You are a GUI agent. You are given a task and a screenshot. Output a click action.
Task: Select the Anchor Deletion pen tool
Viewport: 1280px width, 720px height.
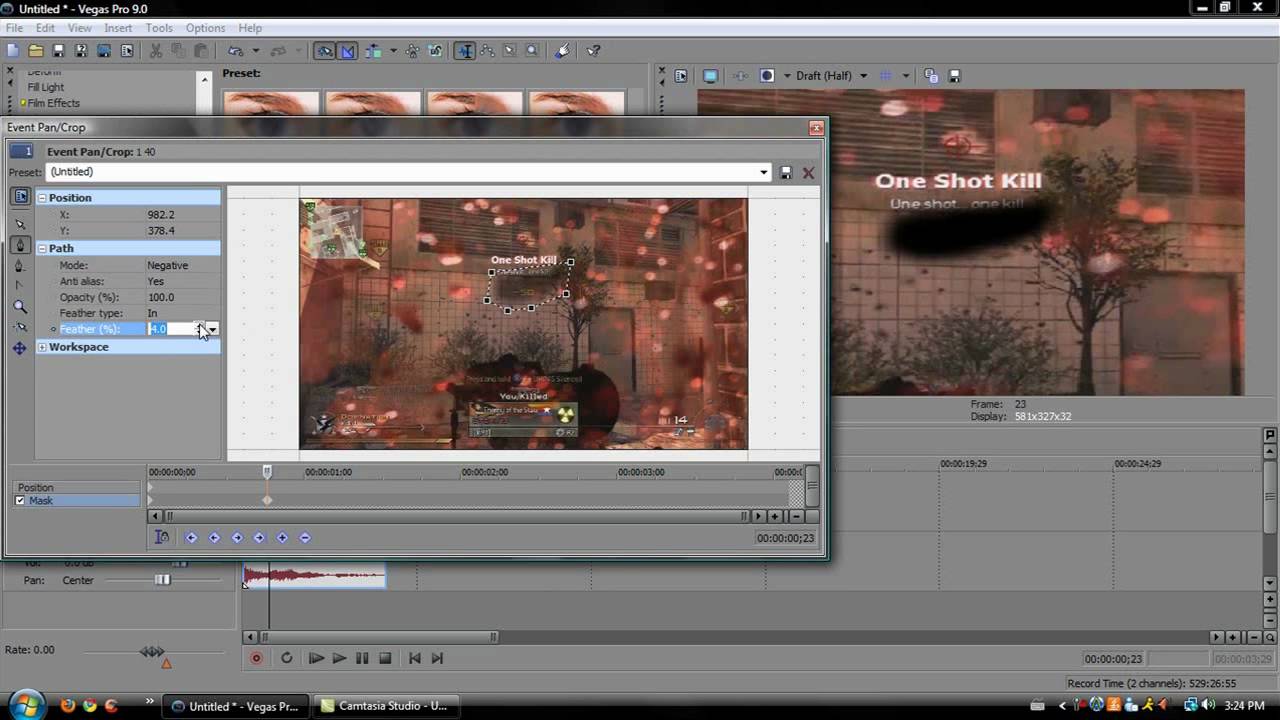coord(20,266)
